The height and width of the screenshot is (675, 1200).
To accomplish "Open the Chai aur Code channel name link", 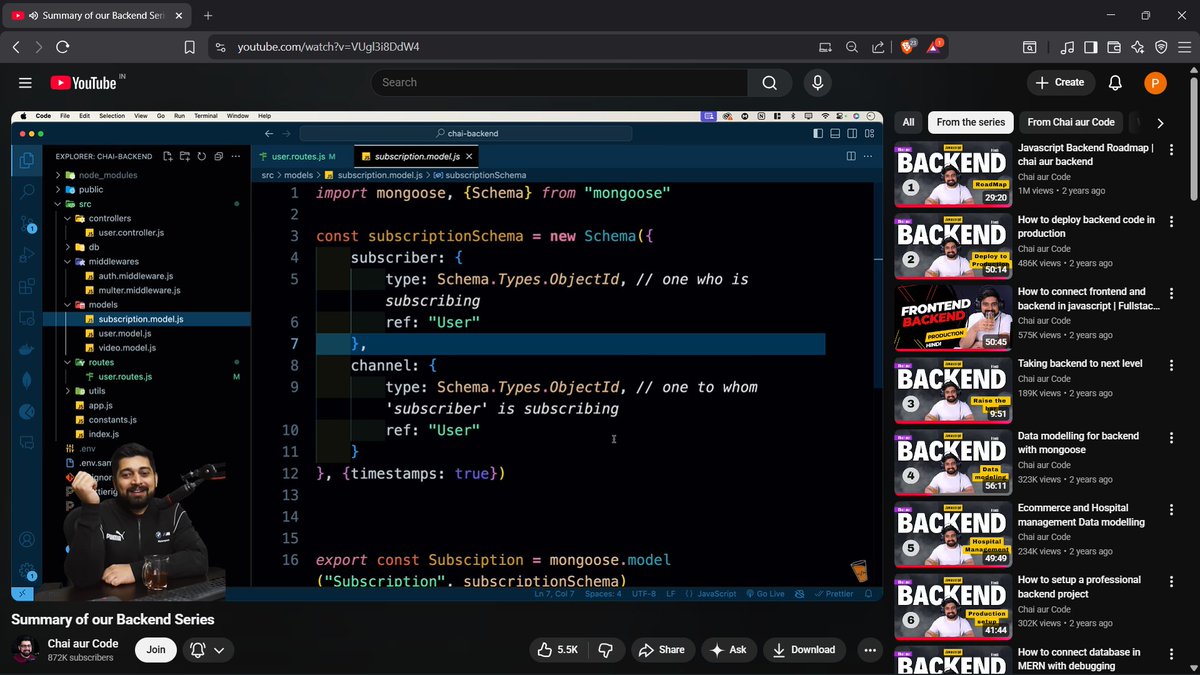I will coord(83,643).
